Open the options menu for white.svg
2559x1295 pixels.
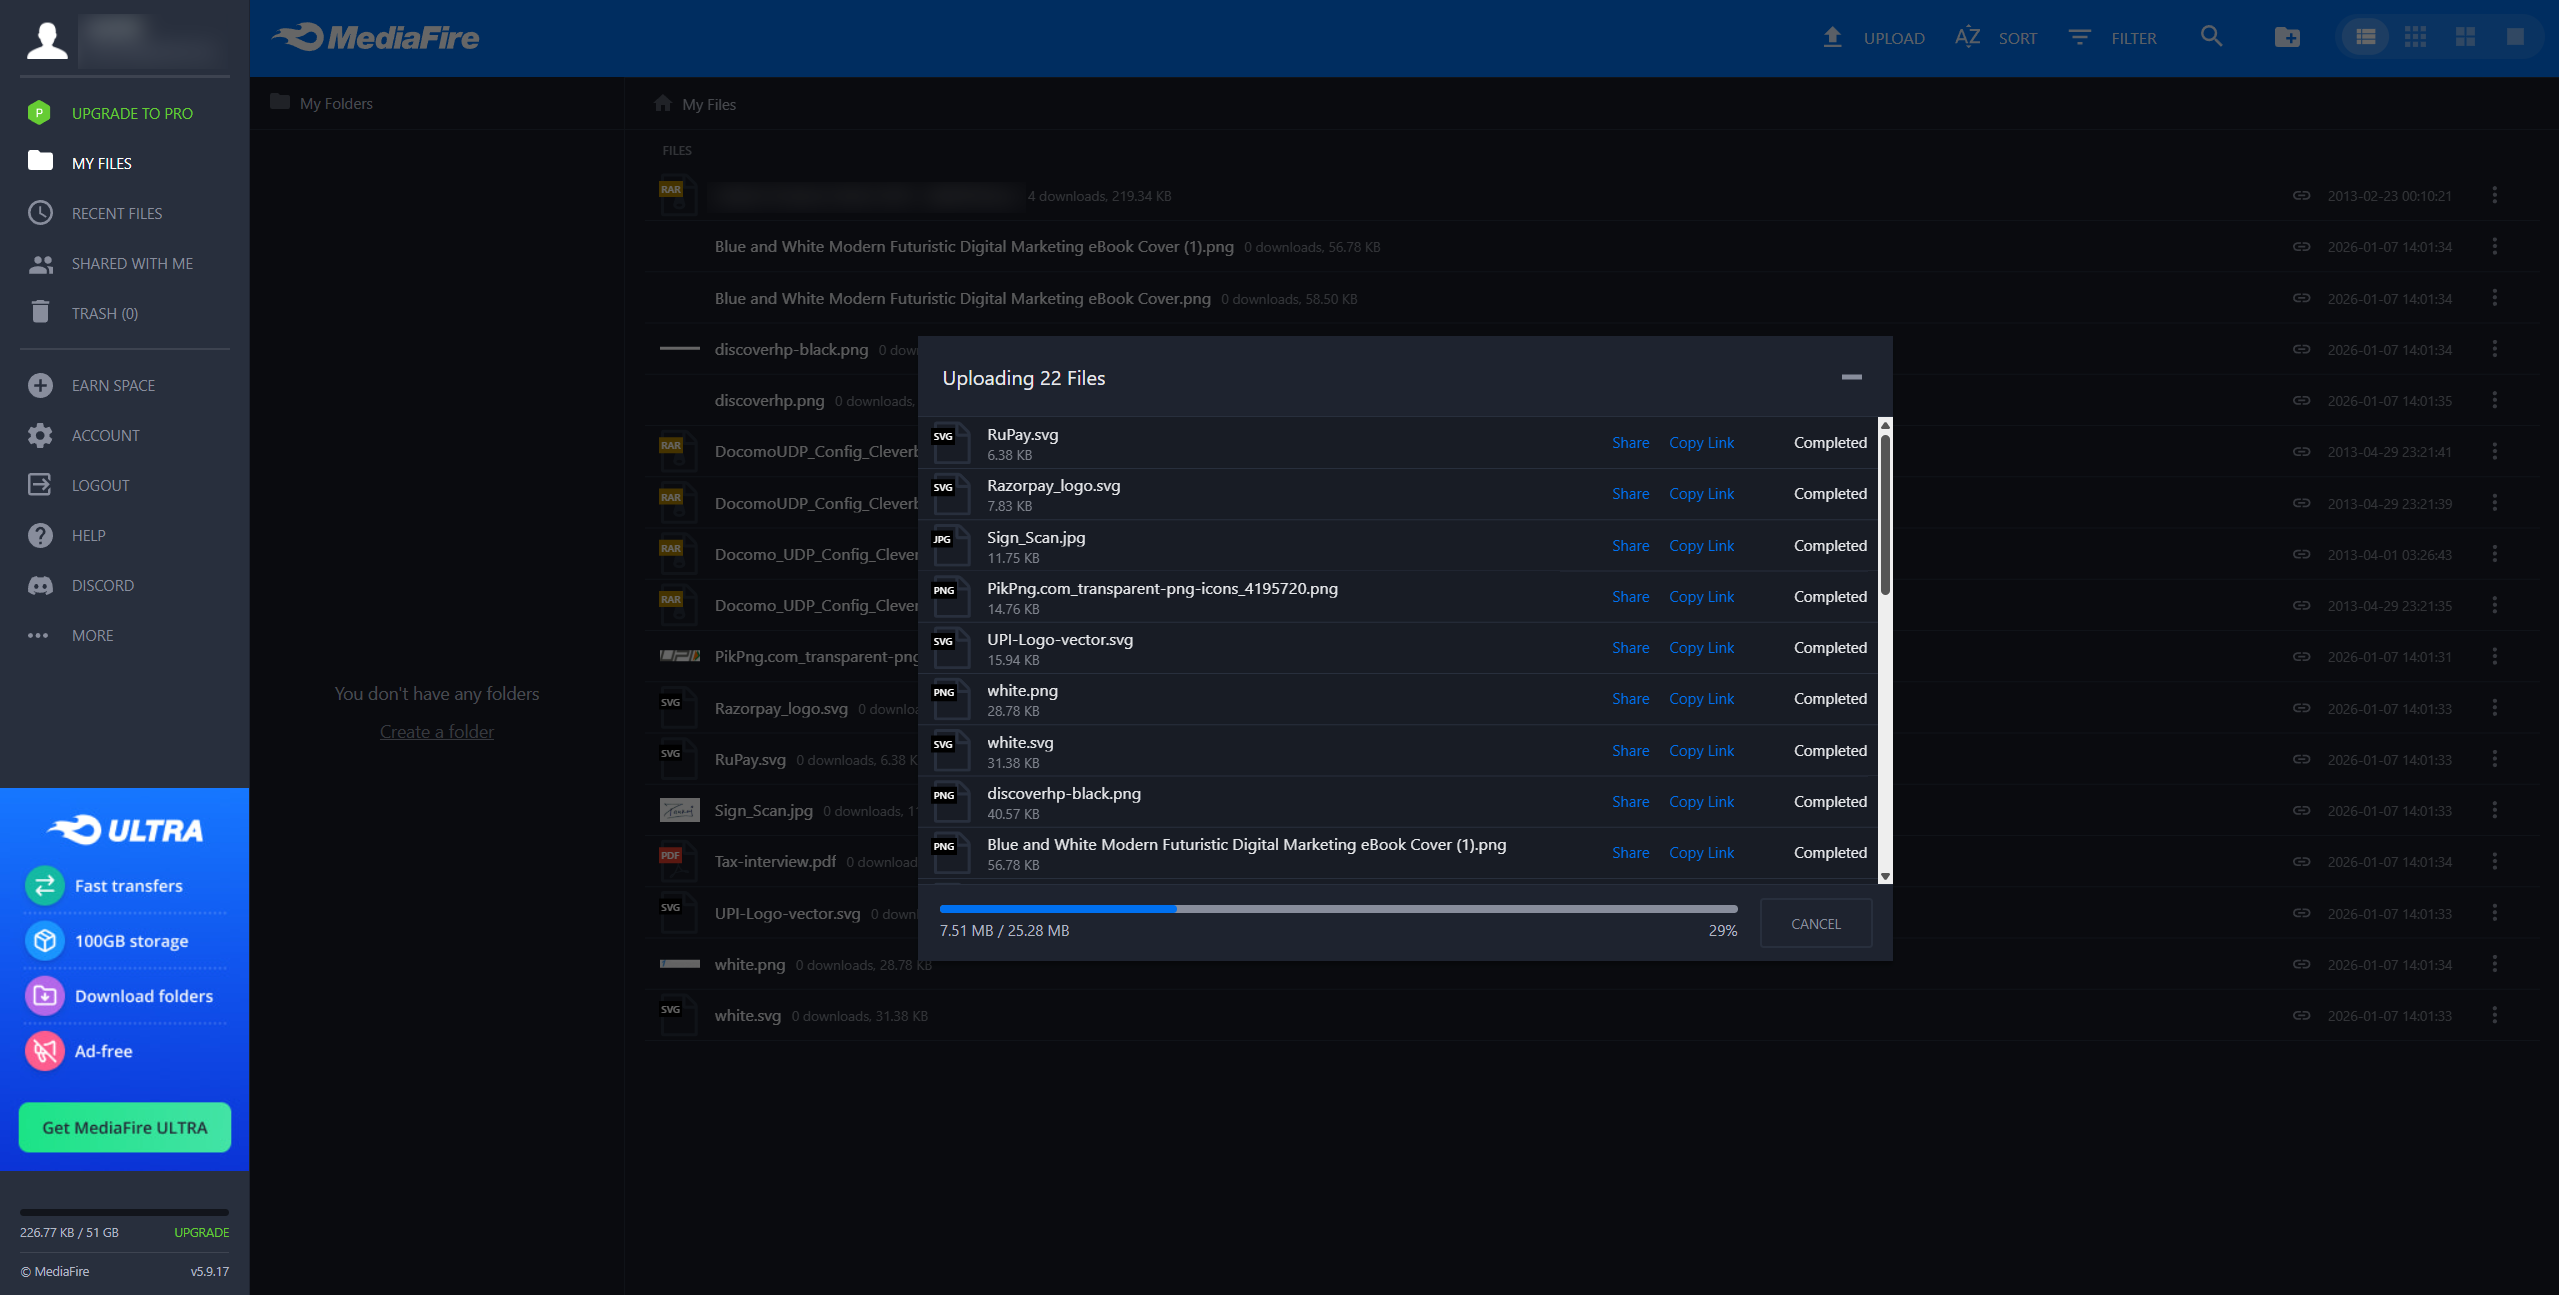point(2494,1015)
